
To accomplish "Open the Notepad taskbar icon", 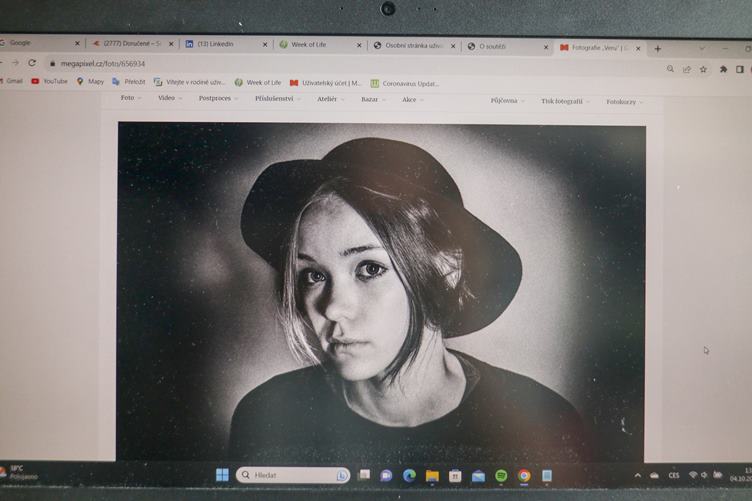I will point(547,476).
